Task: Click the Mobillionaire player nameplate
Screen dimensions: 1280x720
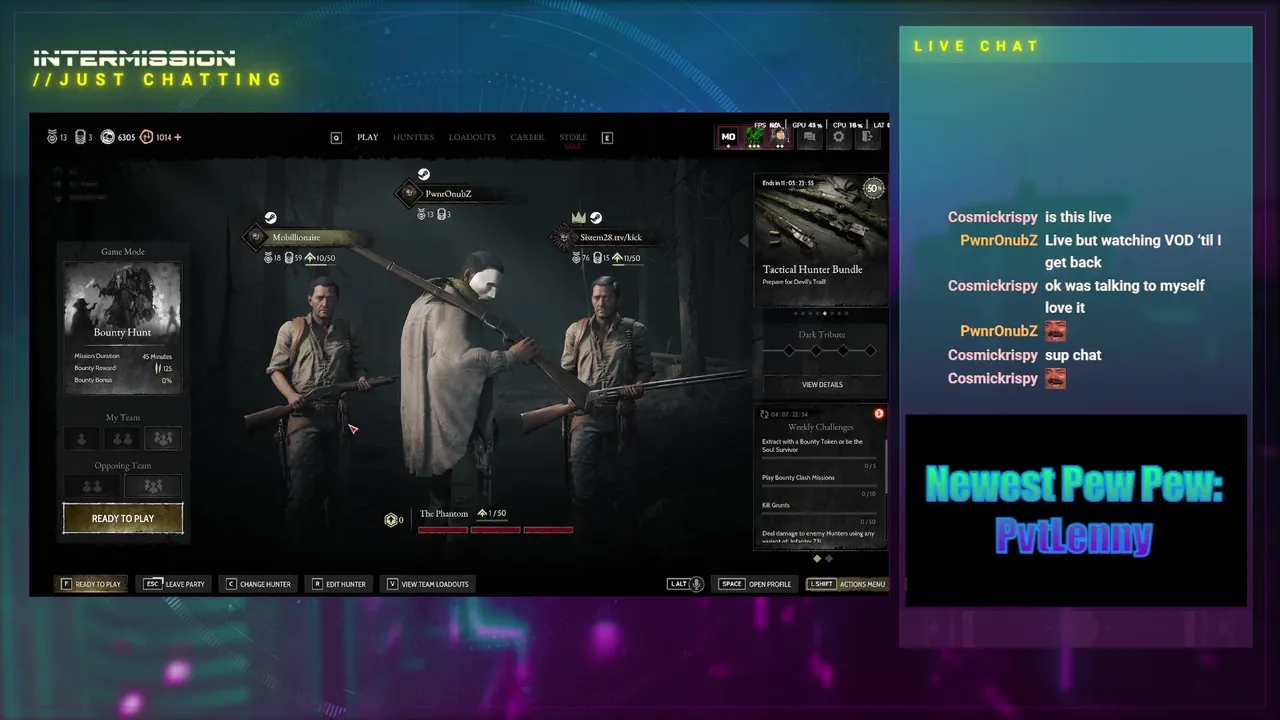Action: tap(308, 238)
